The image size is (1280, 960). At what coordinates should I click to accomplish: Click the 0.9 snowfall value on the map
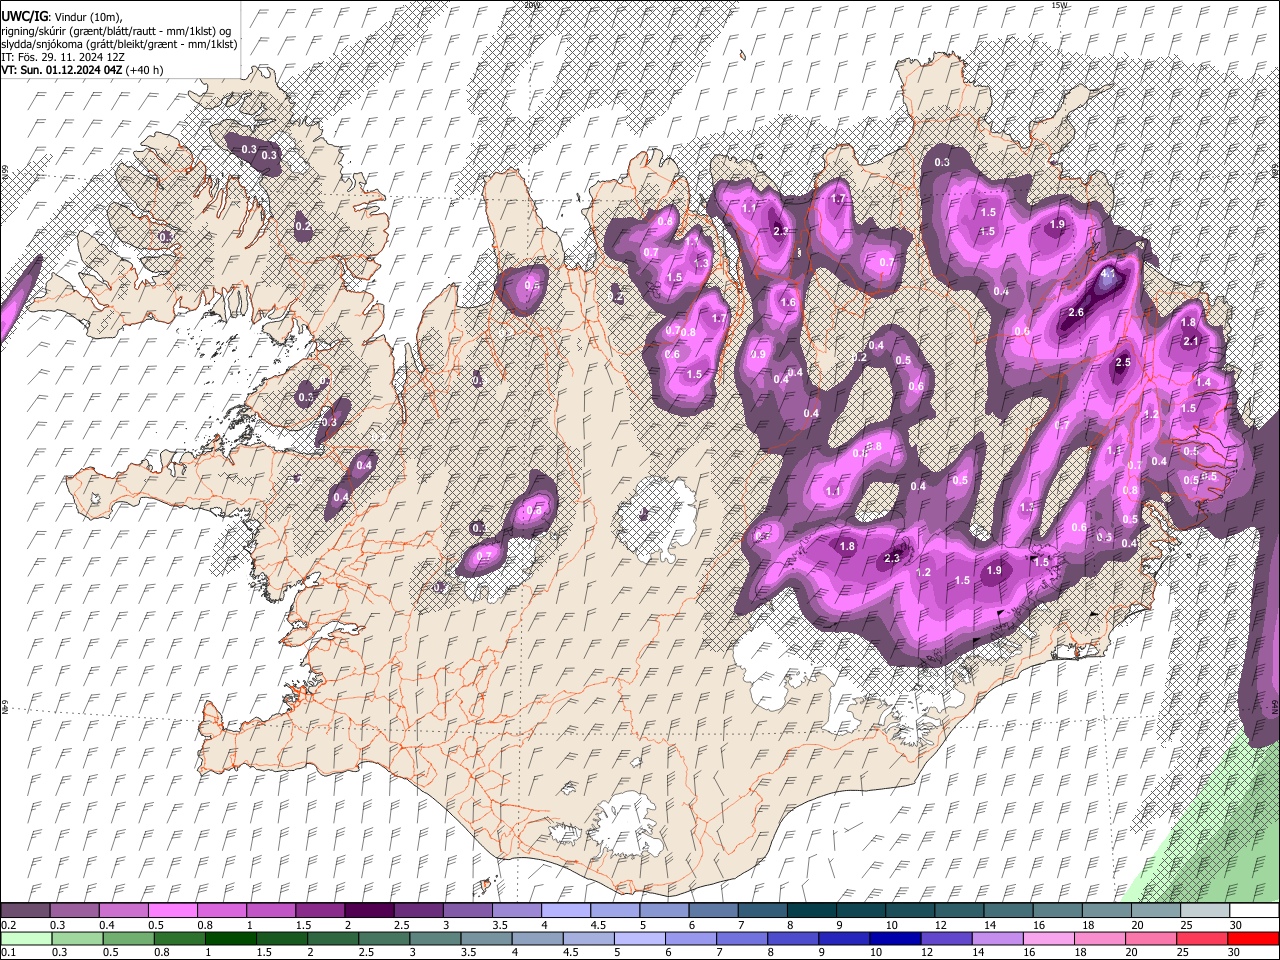pyautogui.click(x=758, y=354)
